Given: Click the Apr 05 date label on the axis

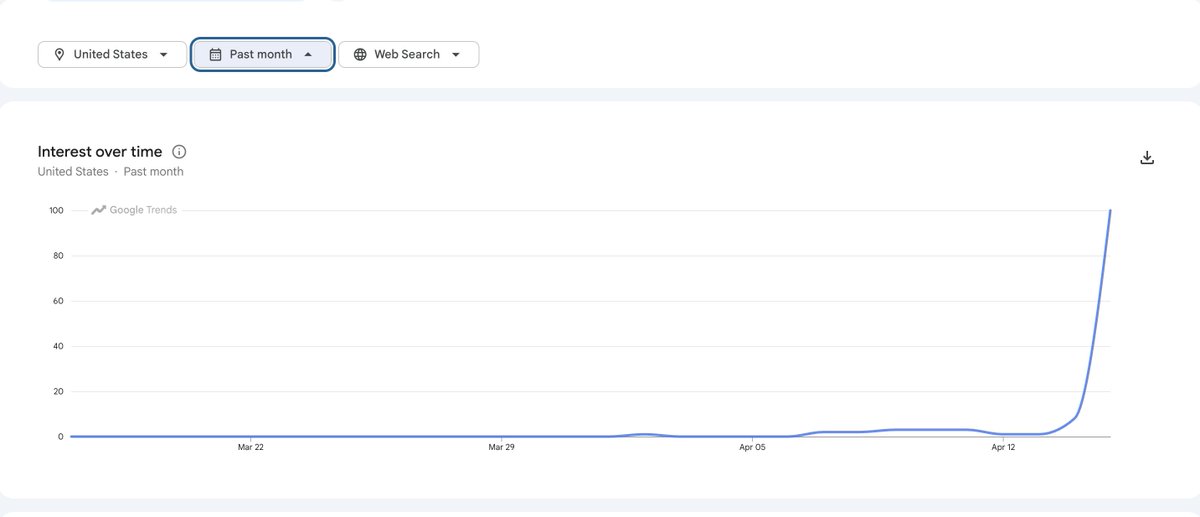Looking at the screenshot, I should (752, 448).
